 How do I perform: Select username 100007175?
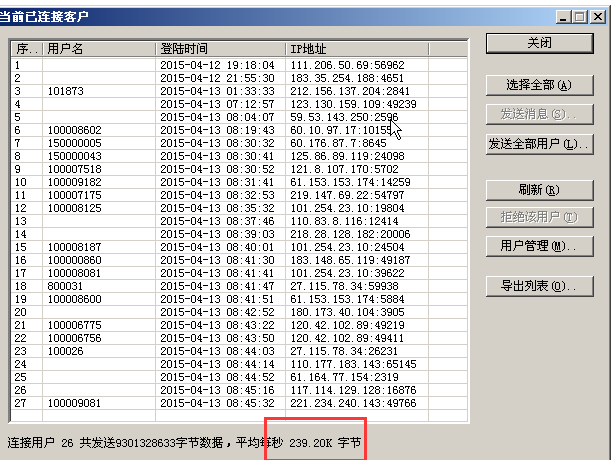(x=75, y=195)
